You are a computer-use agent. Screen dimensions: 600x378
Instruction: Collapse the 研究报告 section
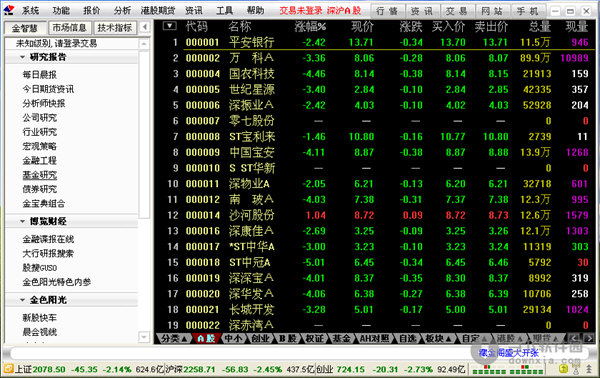pyautogui.click(x=22, y=57)
